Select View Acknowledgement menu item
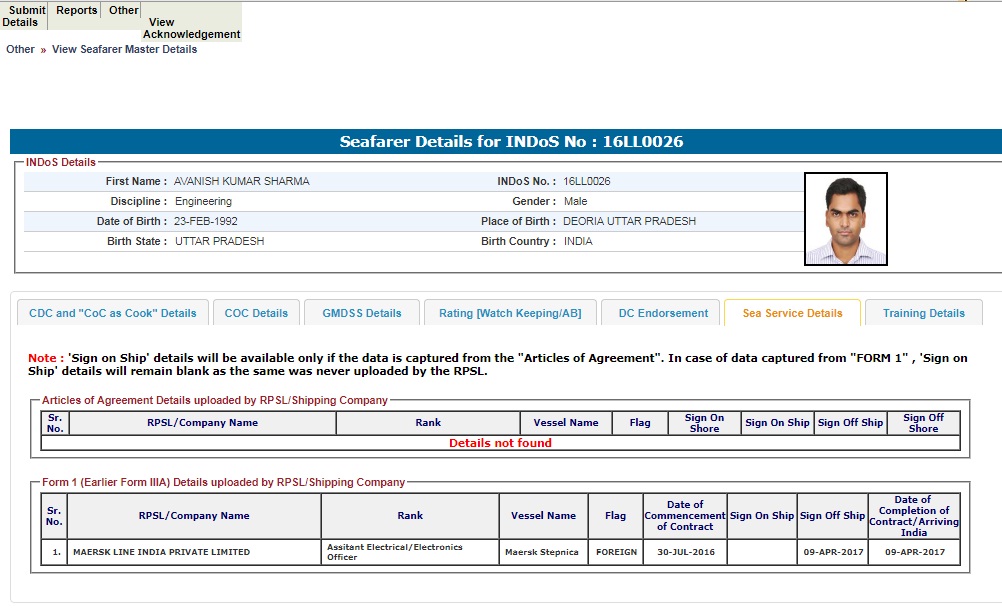Image resolution: width=1002 pixels, height=608 pixels. pos(191,28)
